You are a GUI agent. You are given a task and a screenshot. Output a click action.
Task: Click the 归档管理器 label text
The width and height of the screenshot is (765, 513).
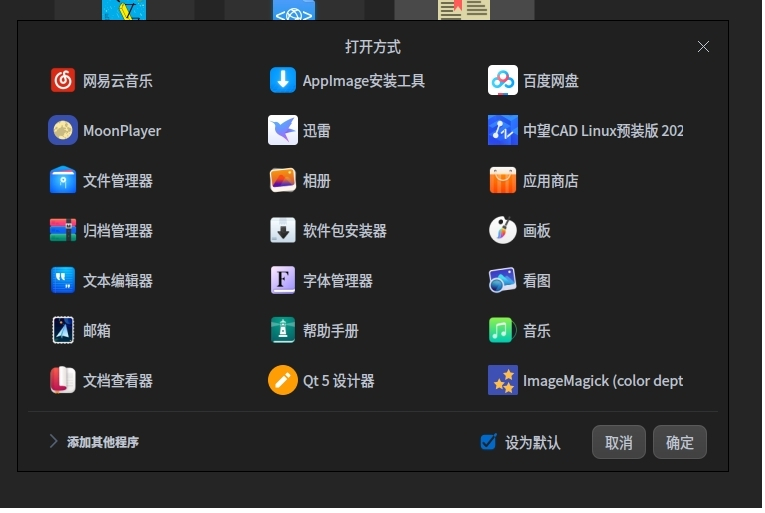(118, 231)
